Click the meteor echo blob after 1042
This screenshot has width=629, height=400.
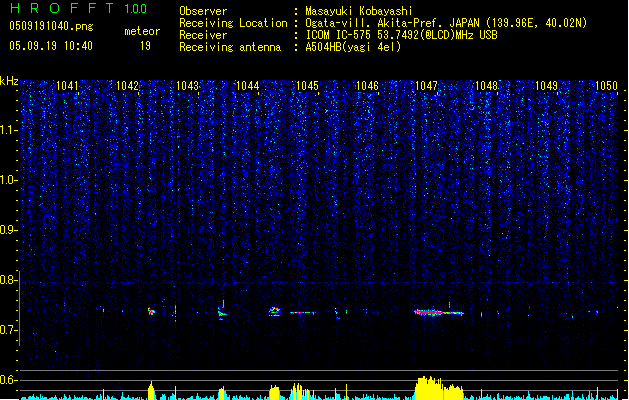point(151,311)
